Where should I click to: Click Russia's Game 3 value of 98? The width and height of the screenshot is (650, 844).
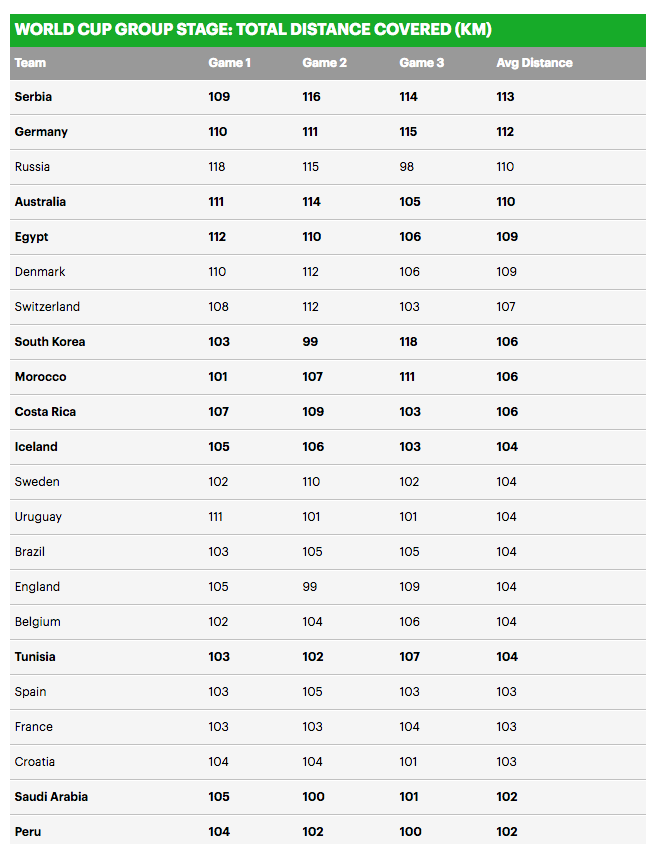coord(408,167)
